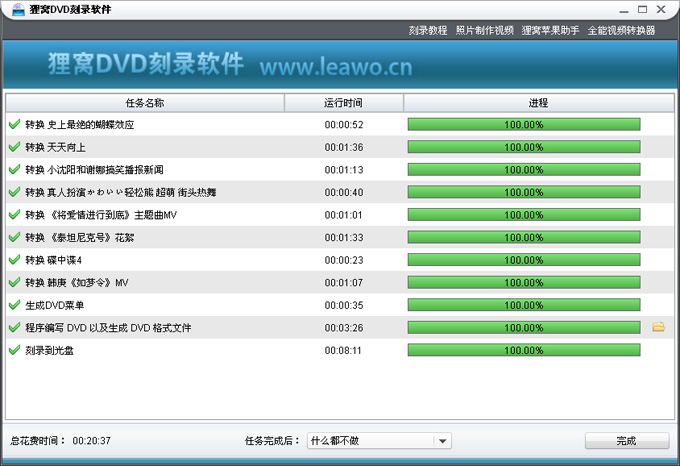Visit www.leawo.cn banner link
The width and height of the screenshot is (680, 466).
click(x=336, y=67)
